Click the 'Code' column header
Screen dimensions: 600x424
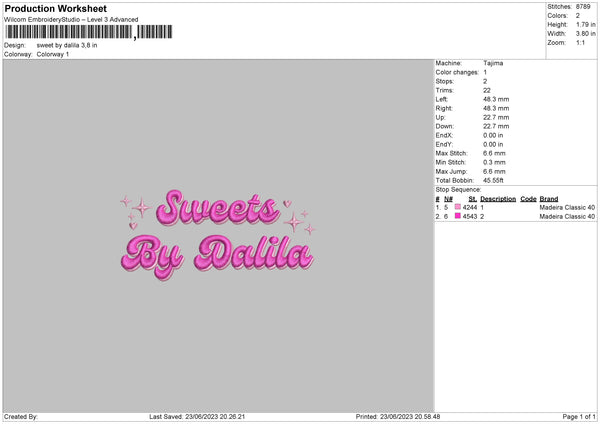point(528,199)
